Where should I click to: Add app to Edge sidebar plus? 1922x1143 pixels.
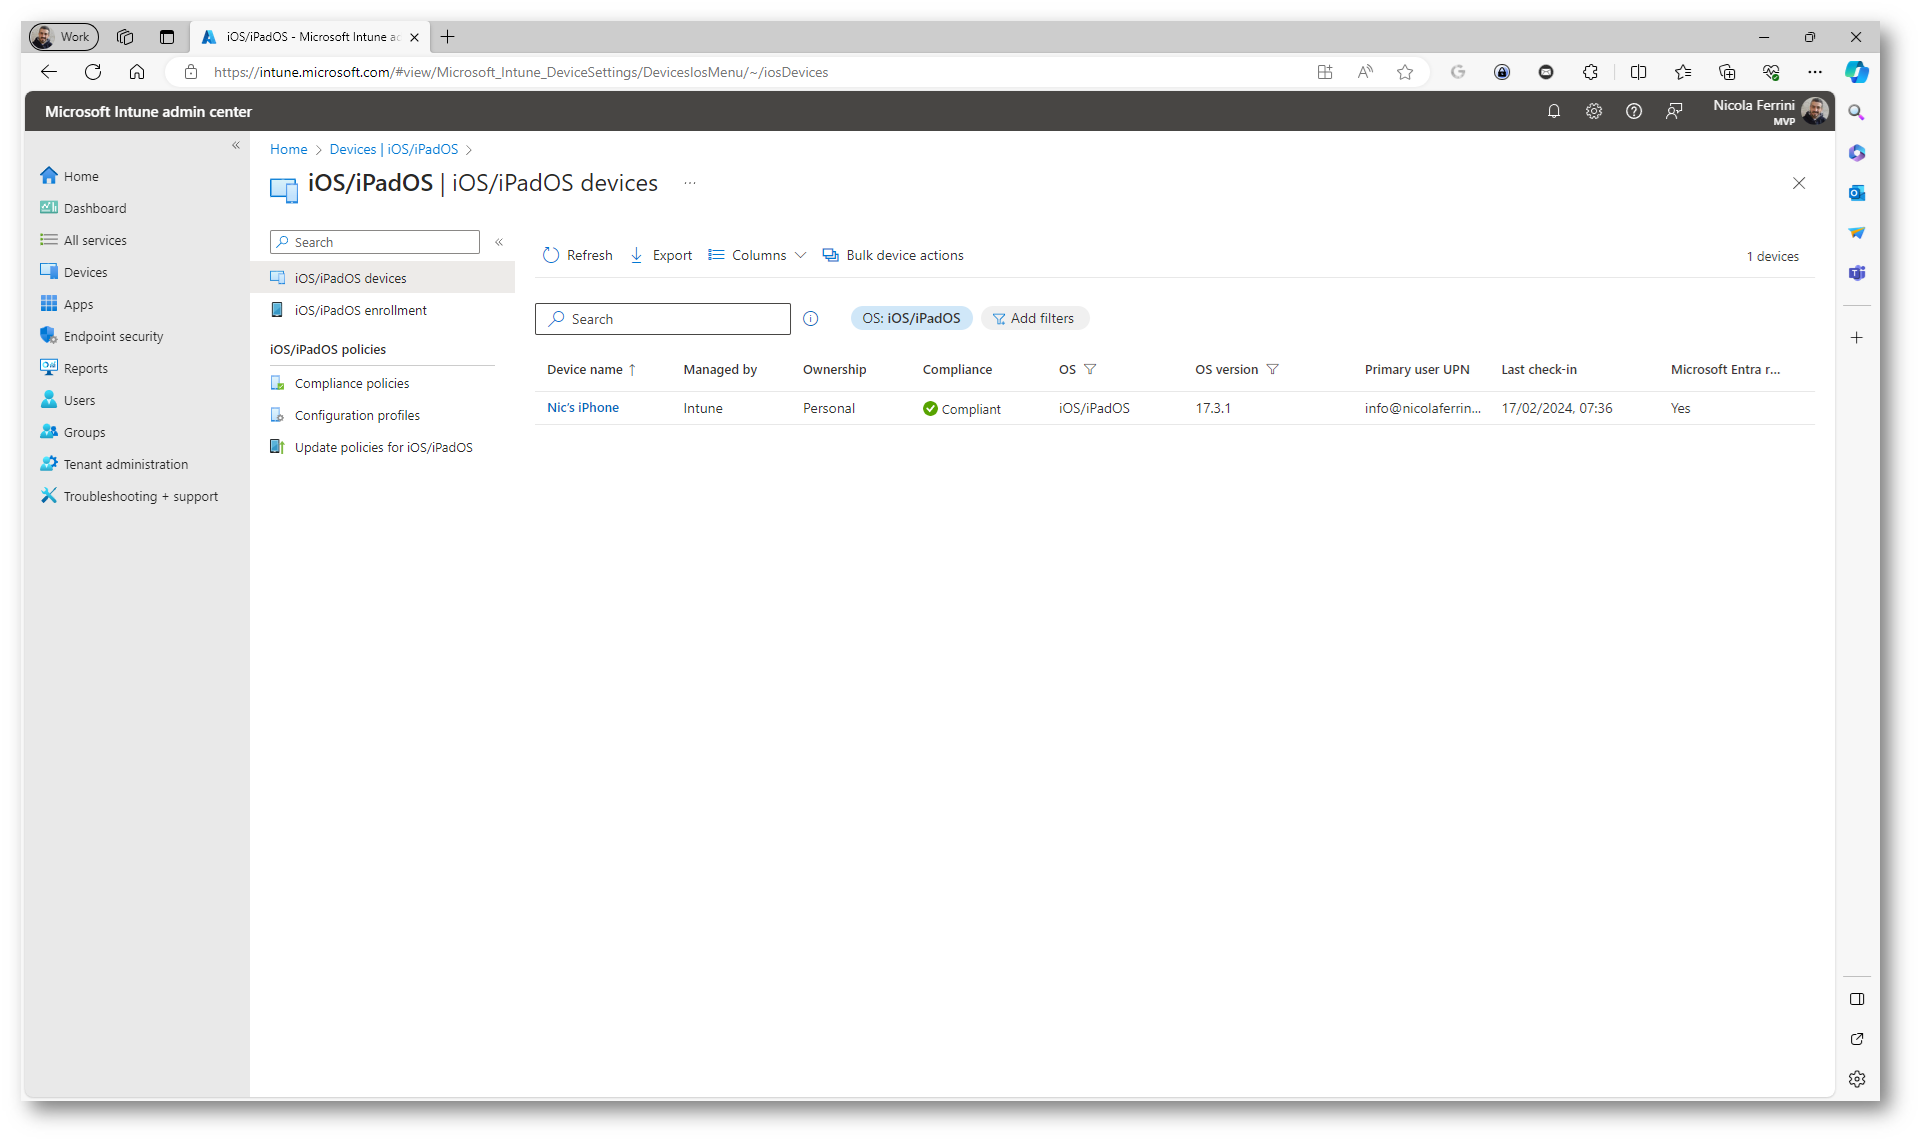point(1857,338)
